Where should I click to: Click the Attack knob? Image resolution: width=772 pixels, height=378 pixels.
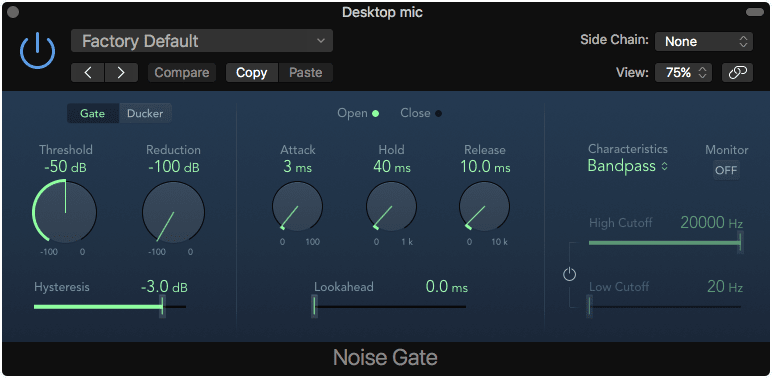pos(297,206)
